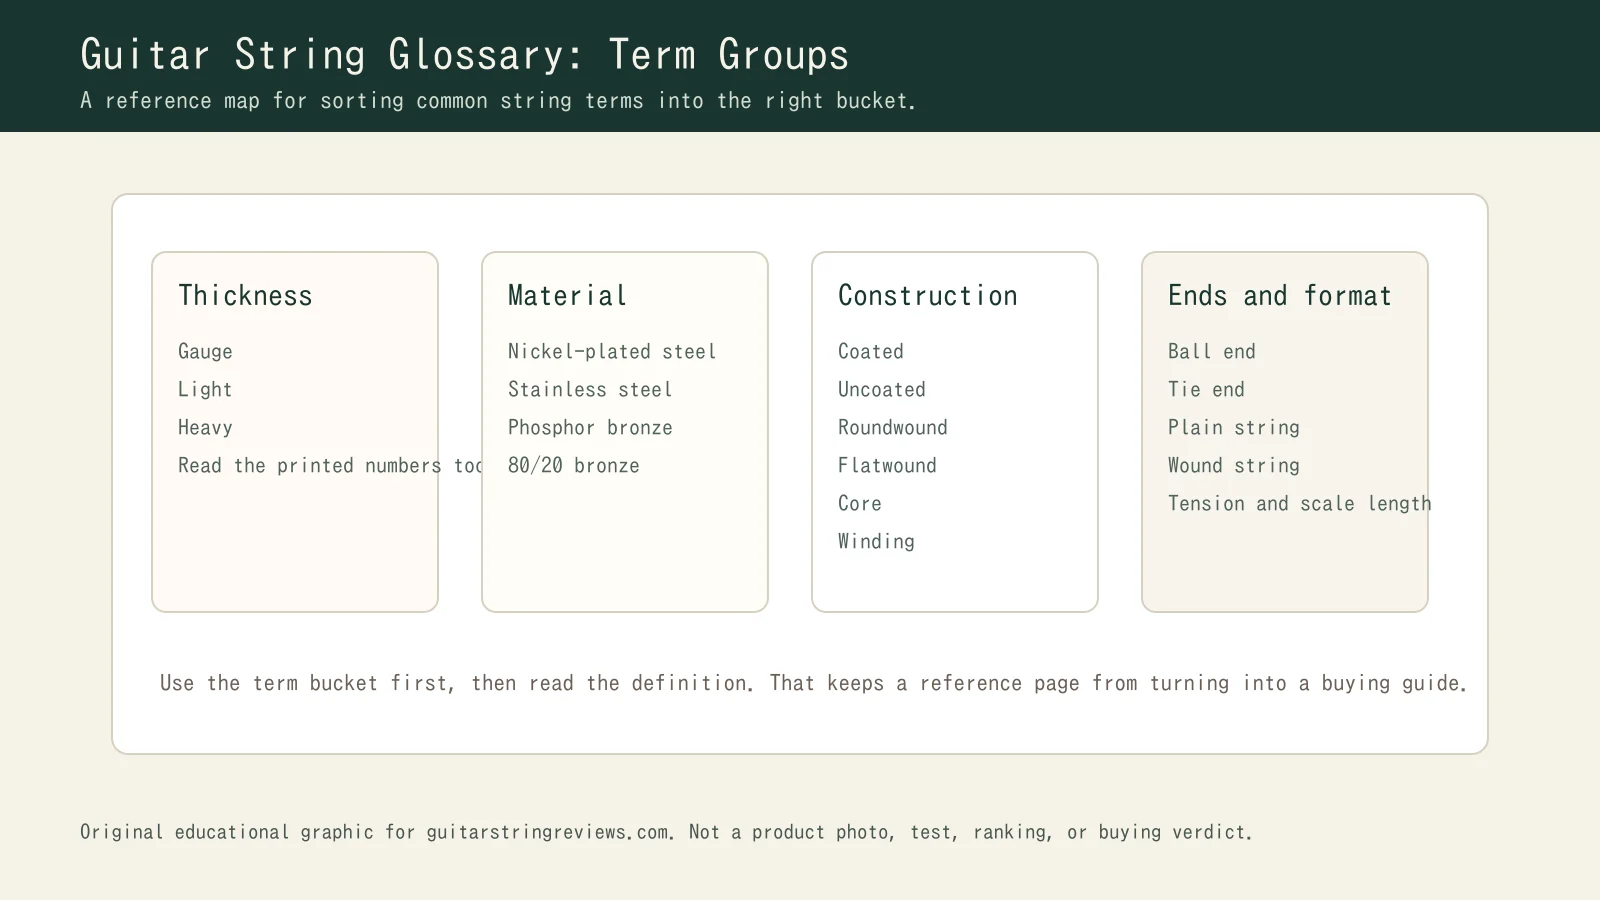Select the 80/20 bronze entry
Image resolution: width=1600 pixels, height=900 pixels.
tap(574, 465)
